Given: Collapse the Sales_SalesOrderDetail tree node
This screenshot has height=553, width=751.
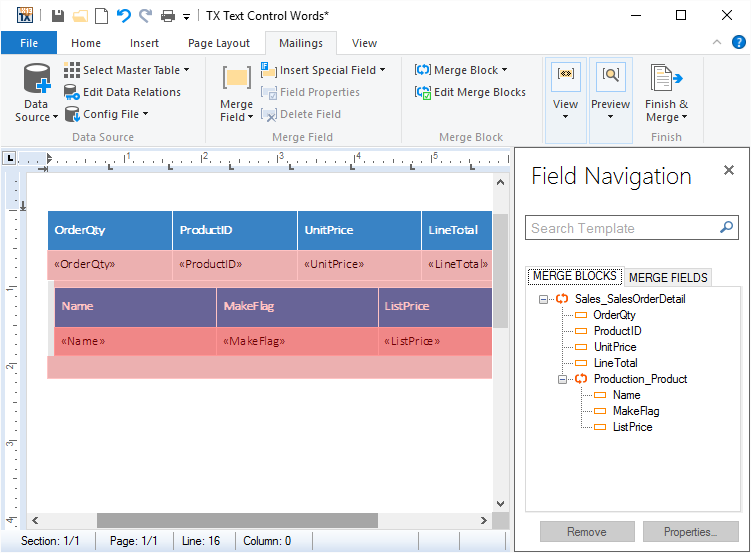Looking at the screenshot, I should tap(543, 299).
